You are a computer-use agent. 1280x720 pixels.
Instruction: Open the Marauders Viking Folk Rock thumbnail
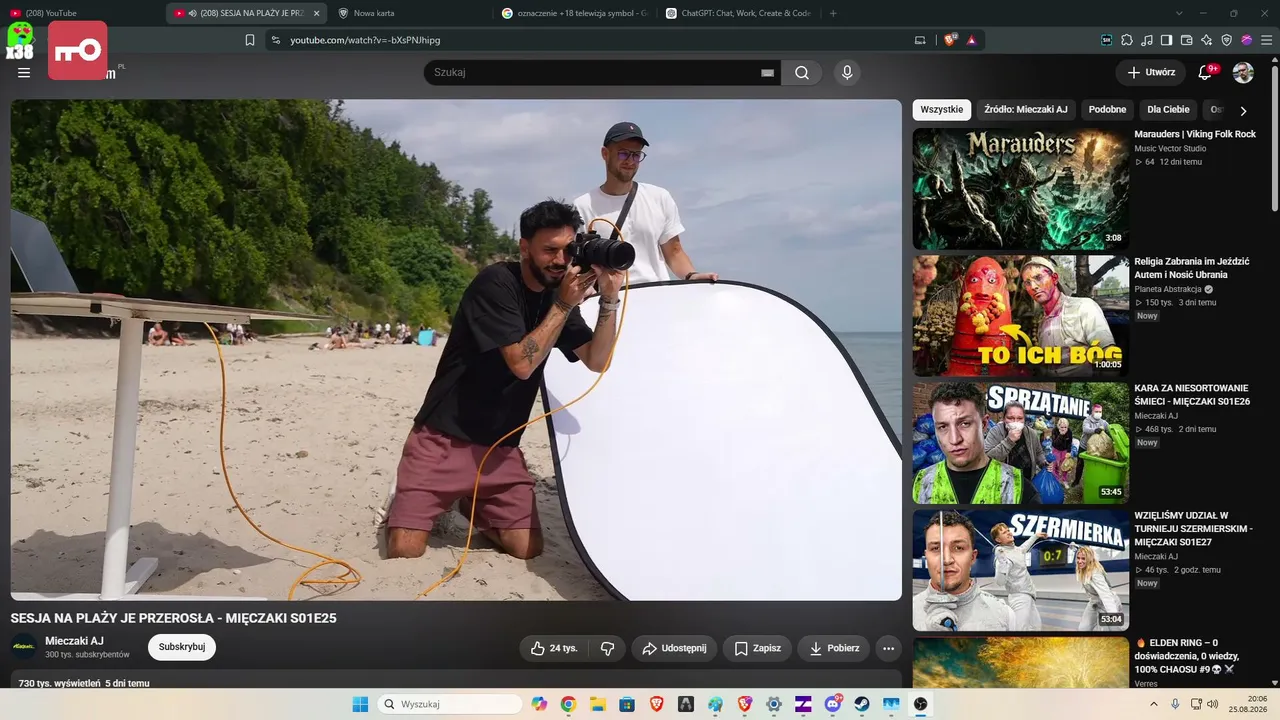click(x=1021, y=188)
